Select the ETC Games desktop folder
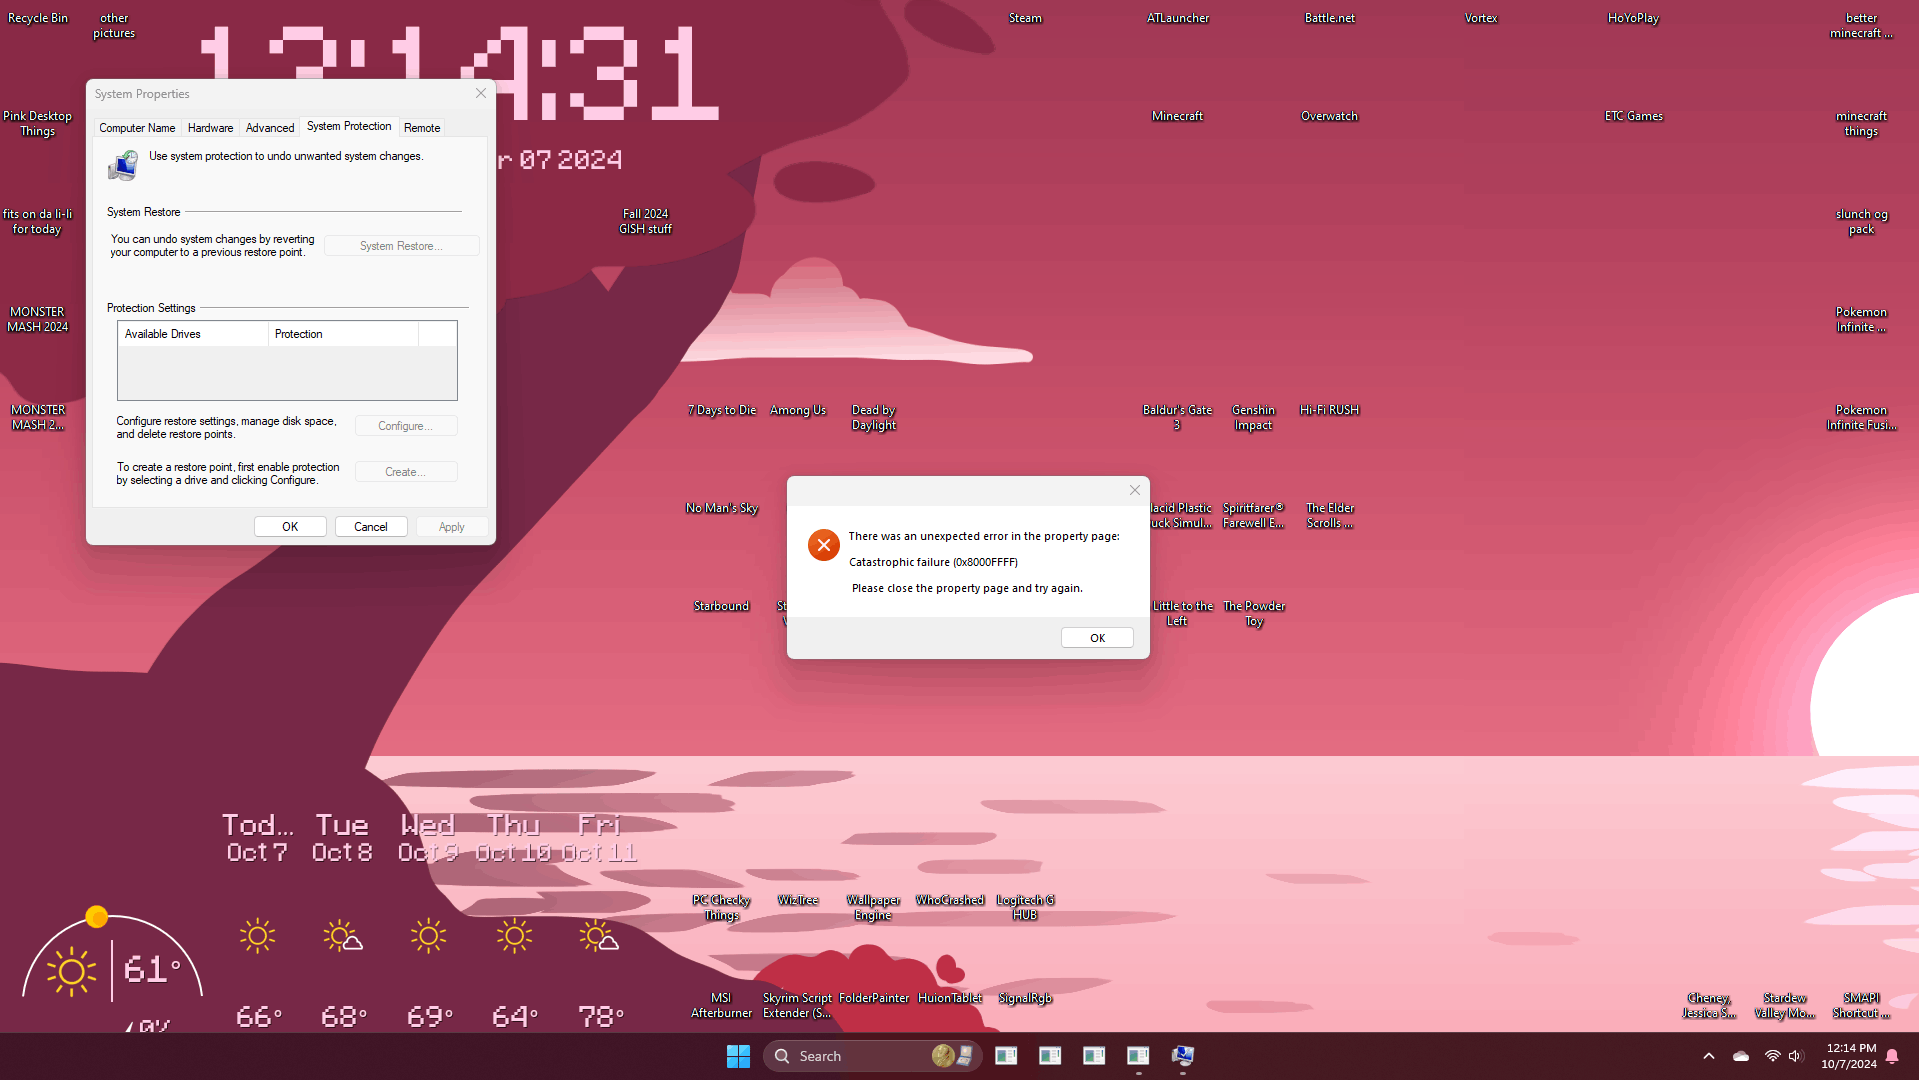Image resolution: width=1919 pixels, height=1080 pixels. coord(1634,116)
